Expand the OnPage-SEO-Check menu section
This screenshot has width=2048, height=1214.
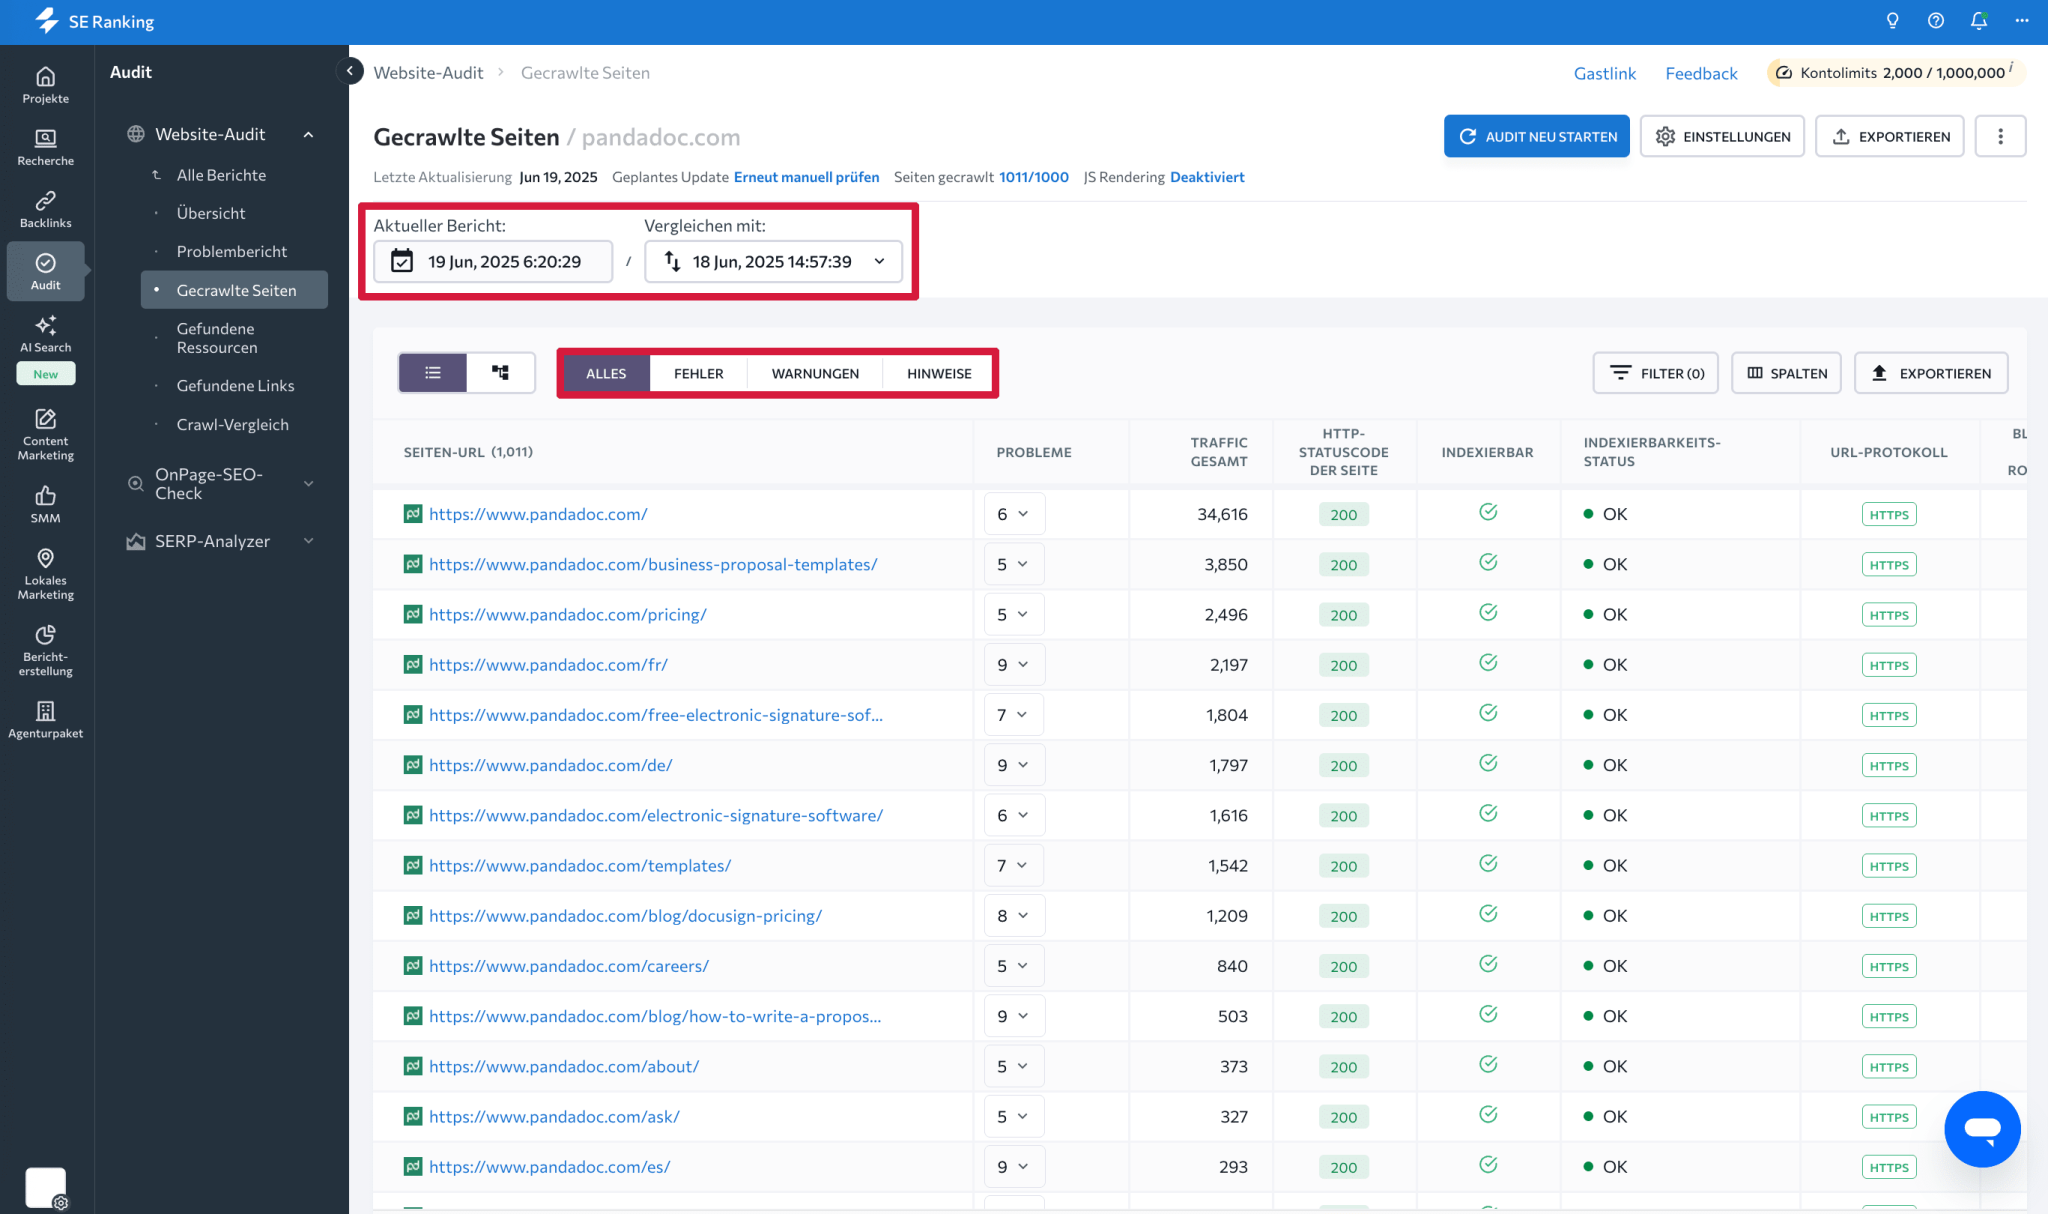coord(221,484)
